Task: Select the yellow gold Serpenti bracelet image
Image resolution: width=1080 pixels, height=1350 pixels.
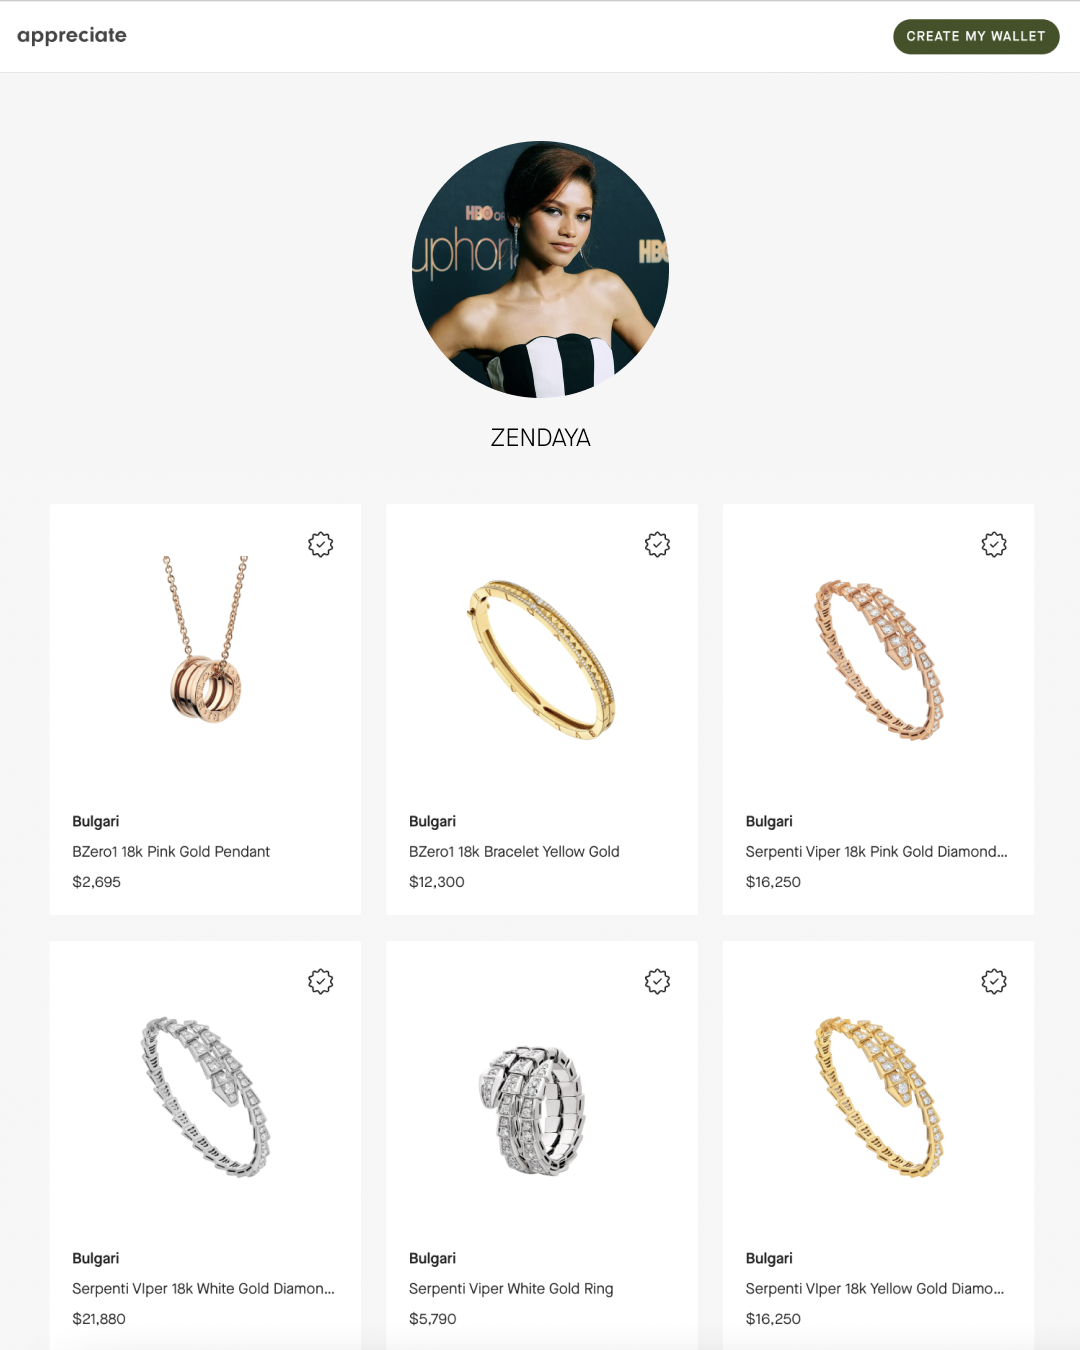Action: (878, 1097)
